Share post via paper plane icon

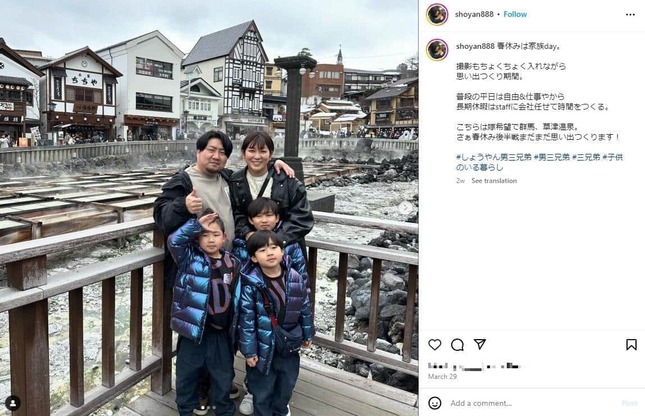point(480,344)
